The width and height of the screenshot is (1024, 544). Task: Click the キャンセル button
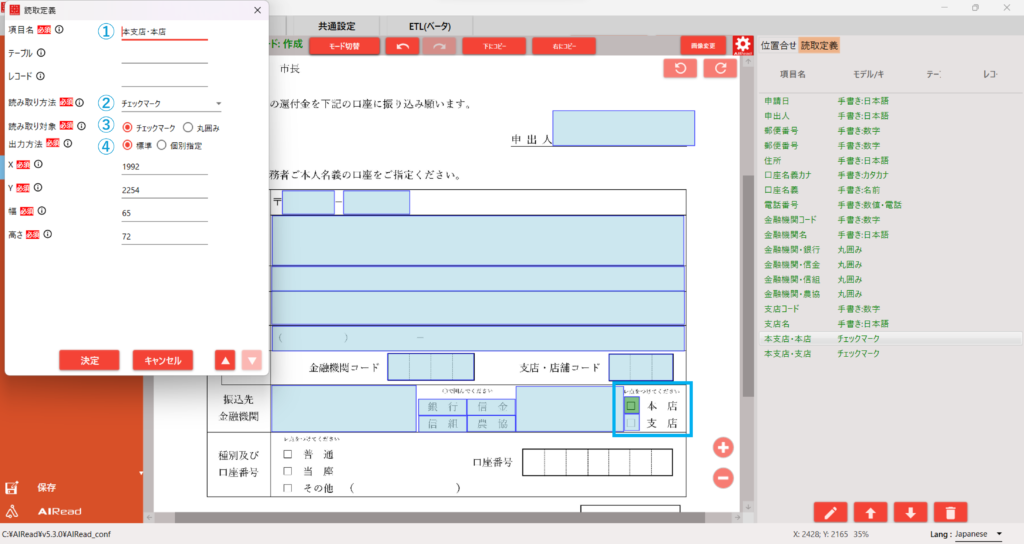pyautogui.click(x=162, y=360)
